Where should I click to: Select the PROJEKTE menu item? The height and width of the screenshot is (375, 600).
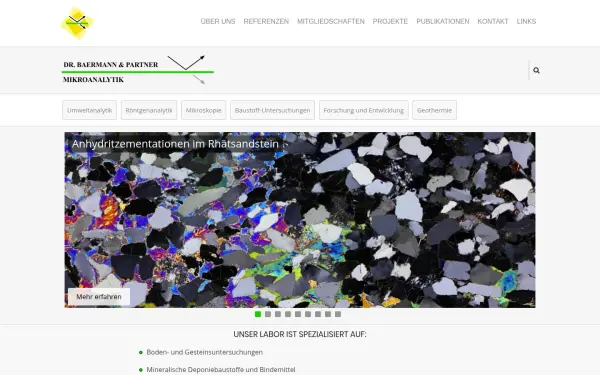390,21
